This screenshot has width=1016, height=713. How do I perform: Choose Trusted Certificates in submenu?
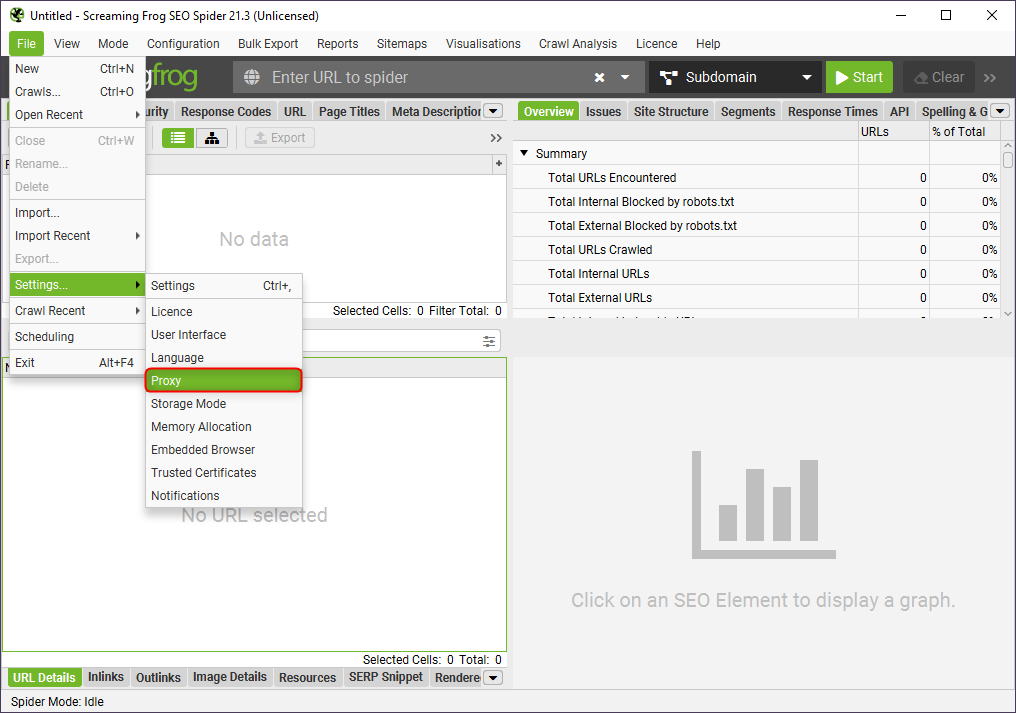pyautogui.click(x=224, y=473)
